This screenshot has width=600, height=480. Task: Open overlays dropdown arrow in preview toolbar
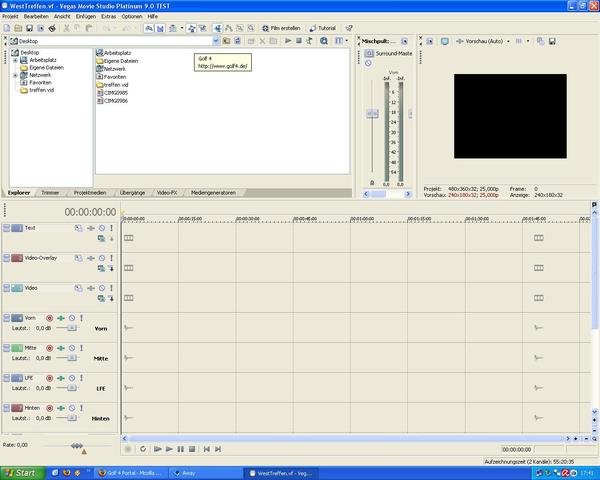tap(528, 41)
